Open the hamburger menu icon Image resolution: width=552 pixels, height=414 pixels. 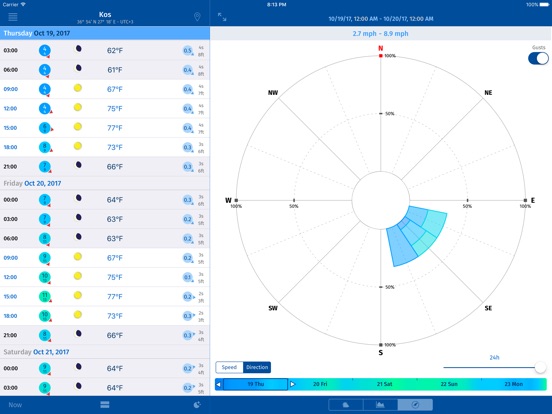[x=13, y=17]
